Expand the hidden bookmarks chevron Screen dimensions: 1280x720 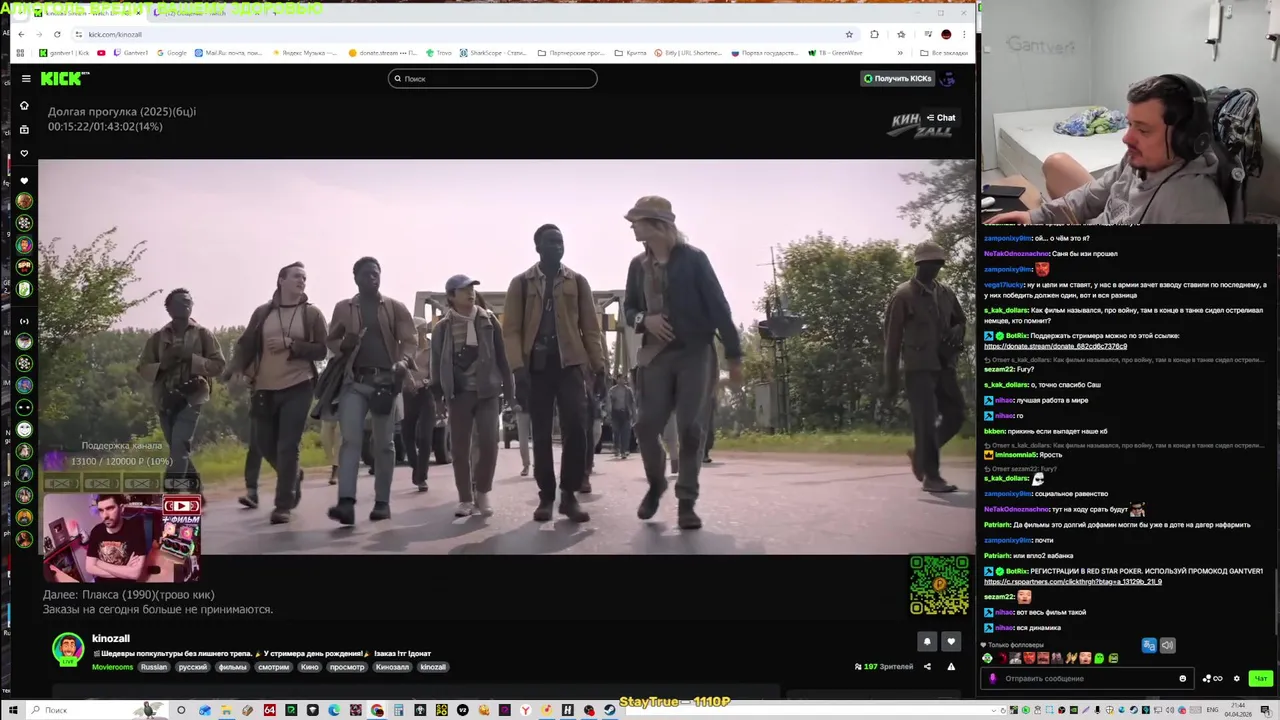[900, 53]
